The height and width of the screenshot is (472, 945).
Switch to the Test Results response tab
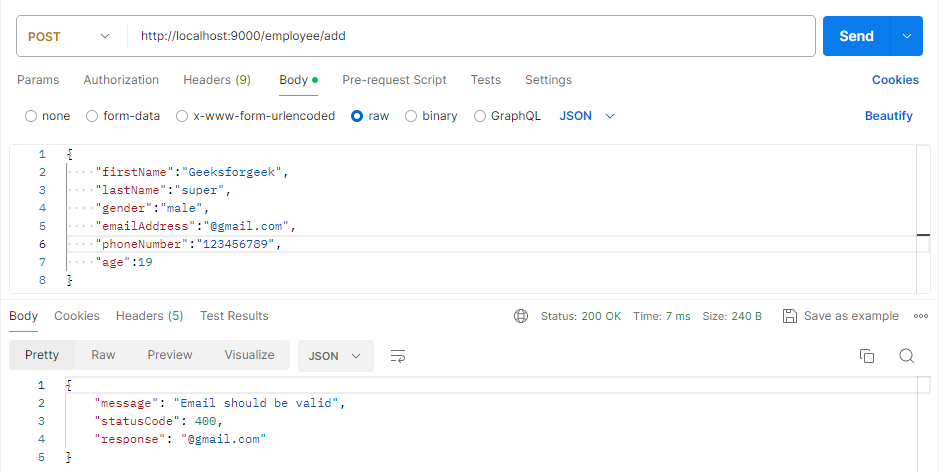234,316
